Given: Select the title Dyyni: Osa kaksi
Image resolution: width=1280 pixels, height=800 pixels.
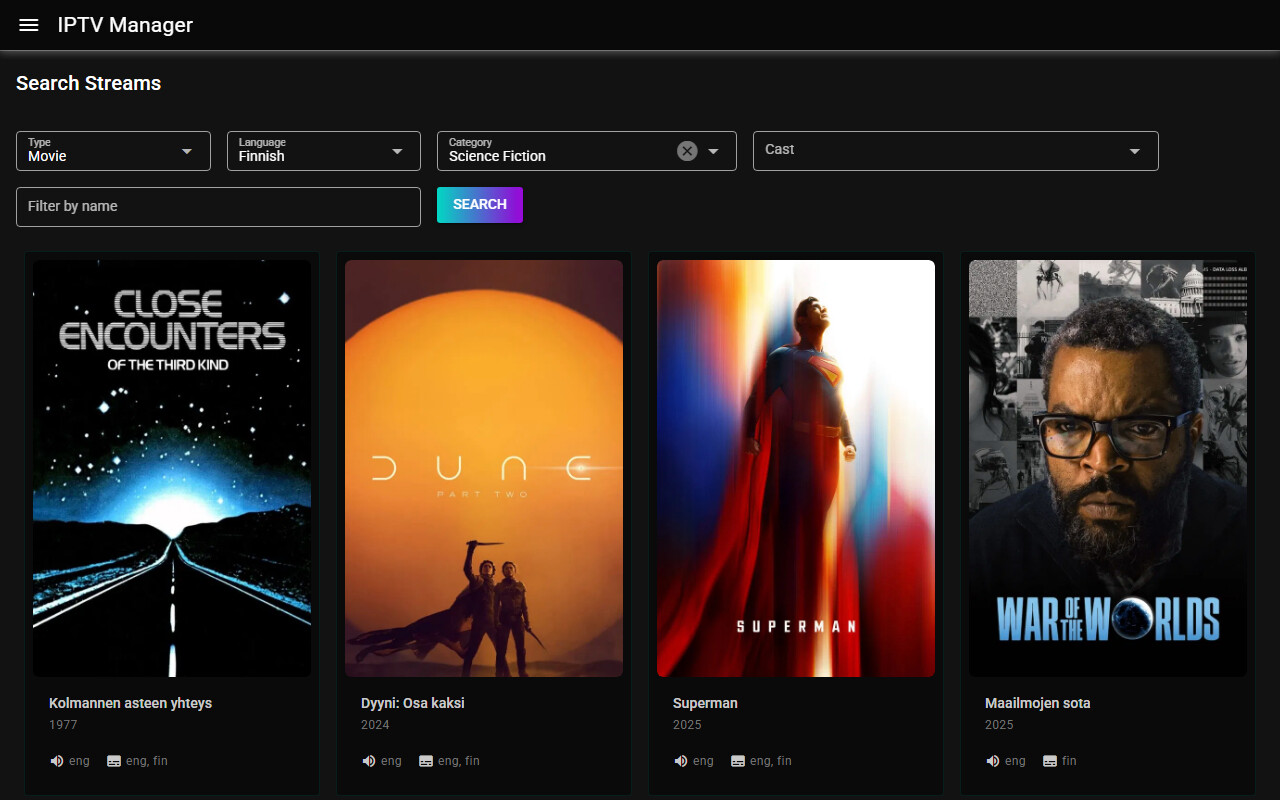Looking at the screenshot, I should pyautogui.click(x=413, y=703).
